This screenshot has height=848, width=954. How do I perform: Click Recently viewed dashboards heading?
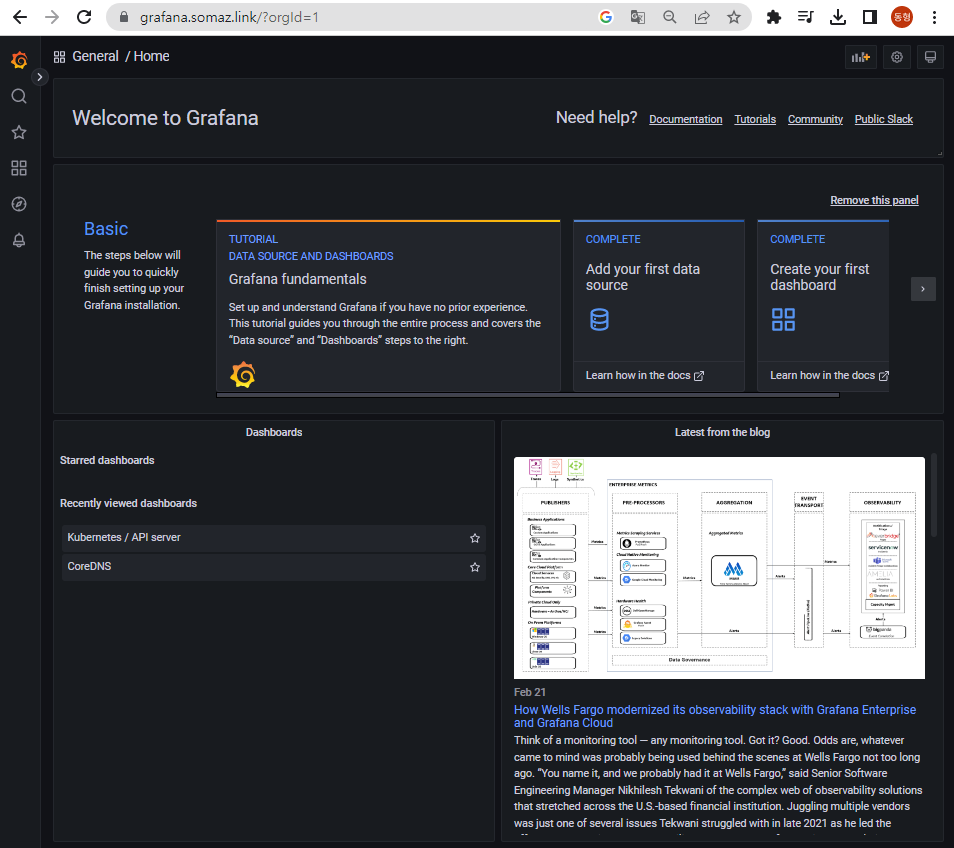(128, 503)
